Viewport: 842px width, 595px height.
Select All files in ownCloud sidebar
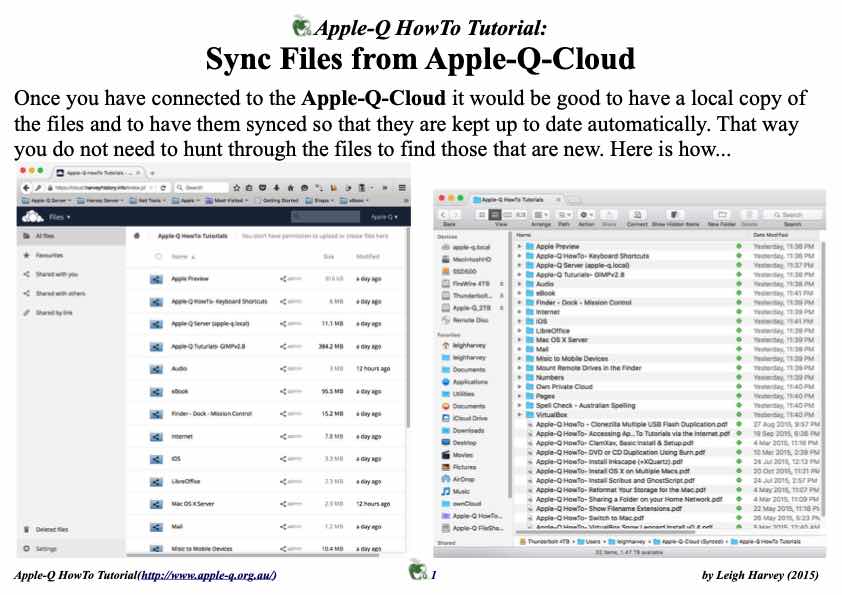point(71,236)
